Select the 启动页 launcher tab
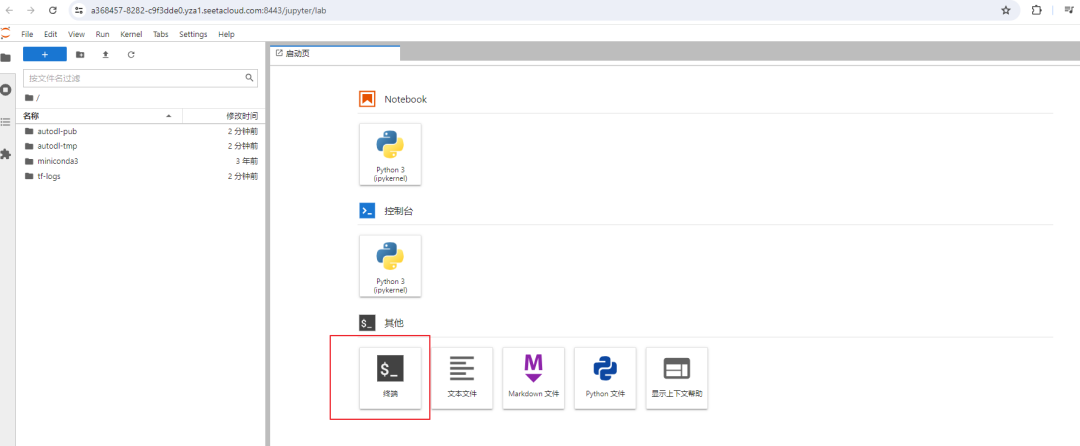The width and height of the screenshot is (1080, 446). point(335,53)
